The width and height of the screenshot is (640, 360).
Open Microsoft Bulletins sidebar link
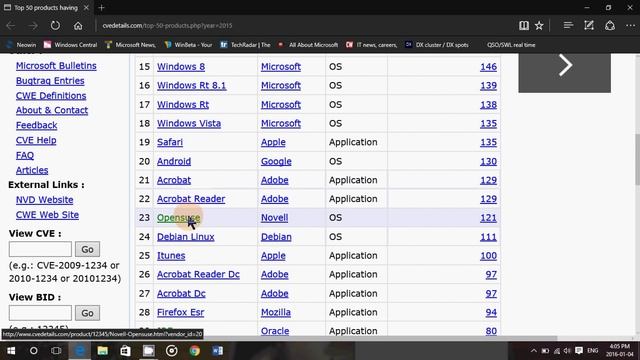(56, 66)
